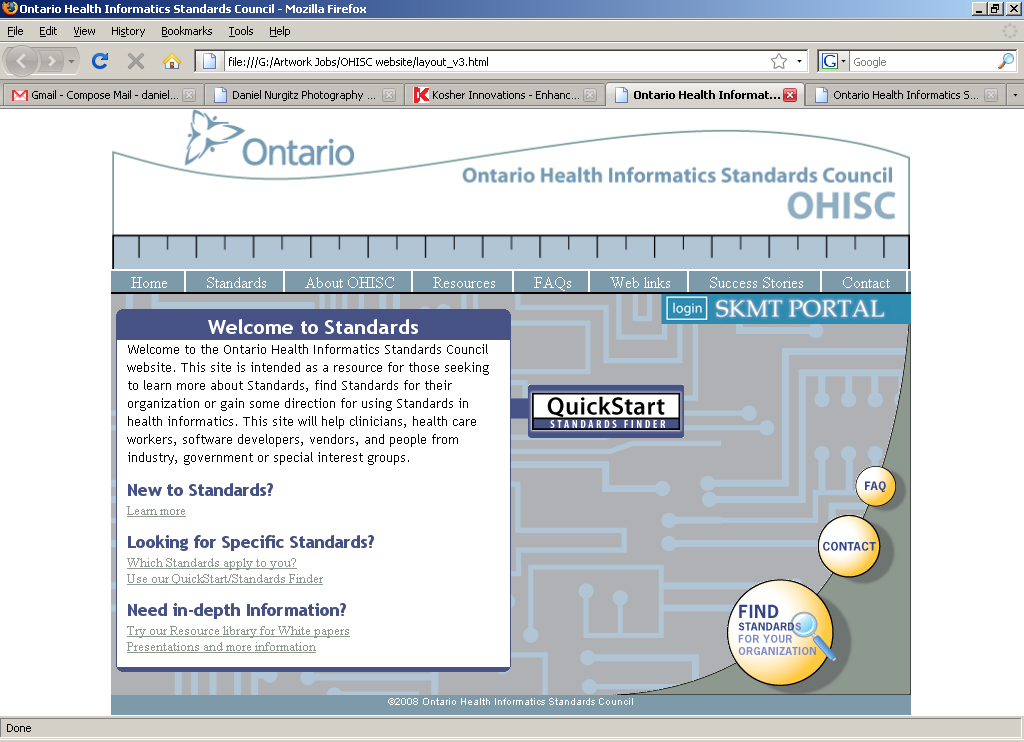1024x742 pixels.
Task: Open the Tools menu
Action: pos(241,31)
